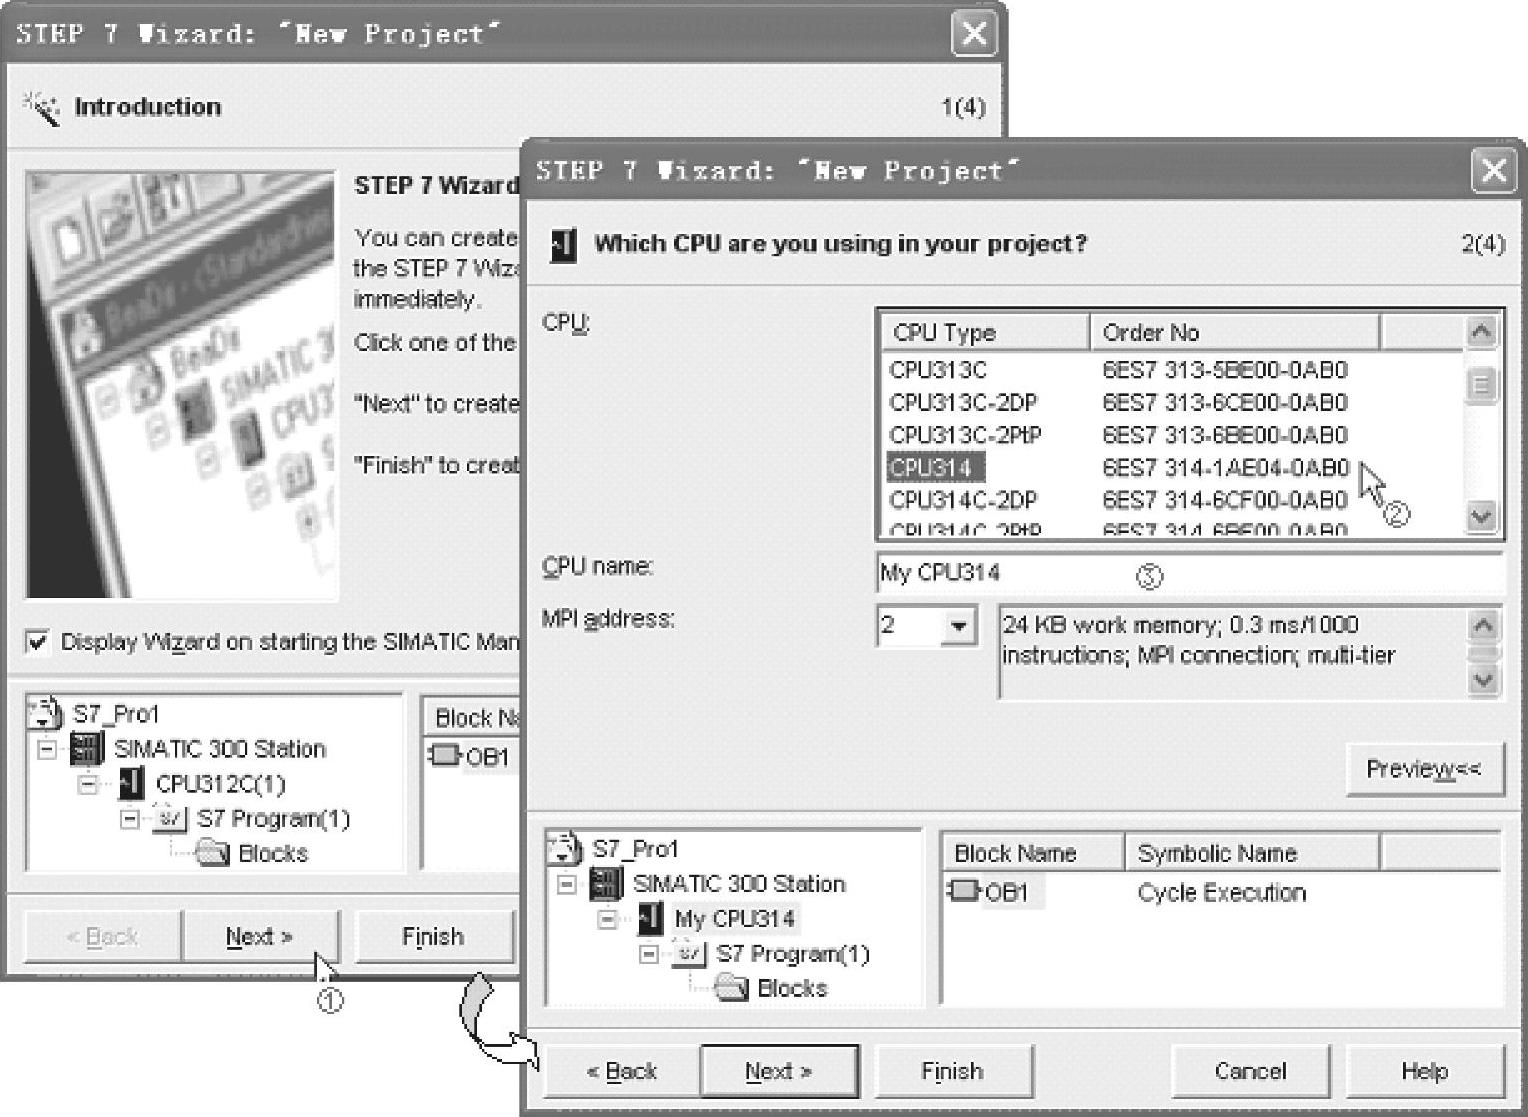Toggle 'Display Wizard on starting' checkbox
Viewport: 1528px width, 1117px height.
tap(37, 641)
